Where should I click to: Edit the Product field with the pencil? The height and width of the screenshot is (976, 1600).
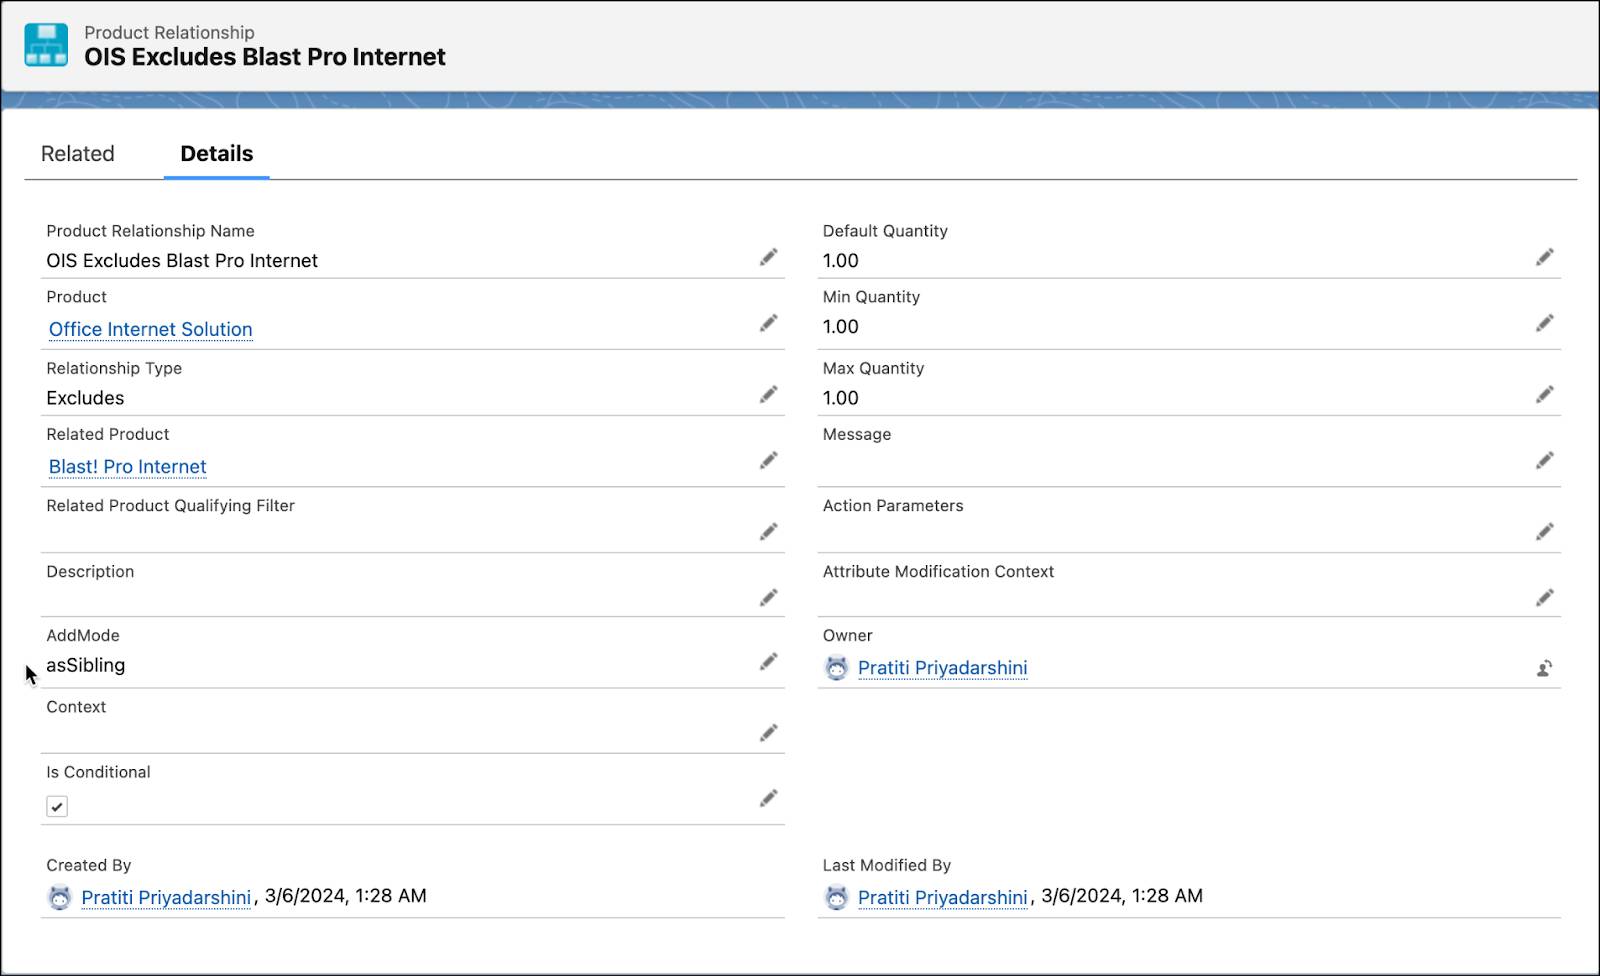coord(768,324)
